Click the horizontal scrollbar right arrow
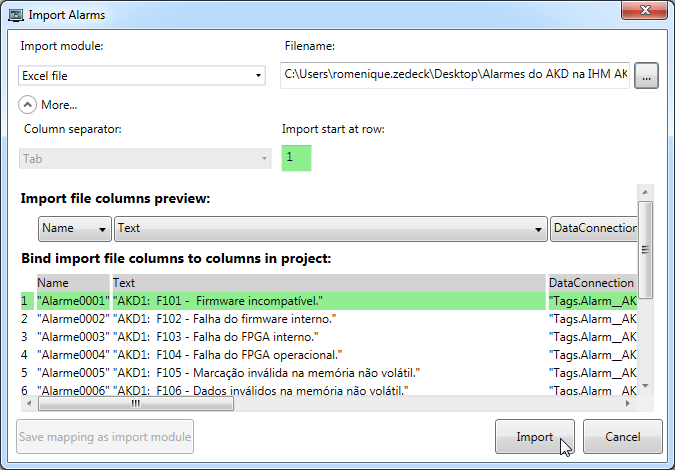Image resolution: width=675 pixels, height=470 pixels. click(x=628, y=403)
